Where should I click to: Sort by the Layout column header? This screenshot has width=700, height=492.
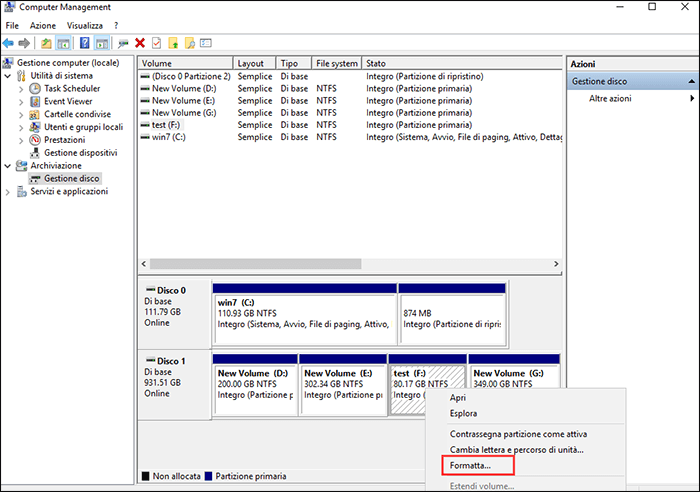tap(254, 63)
